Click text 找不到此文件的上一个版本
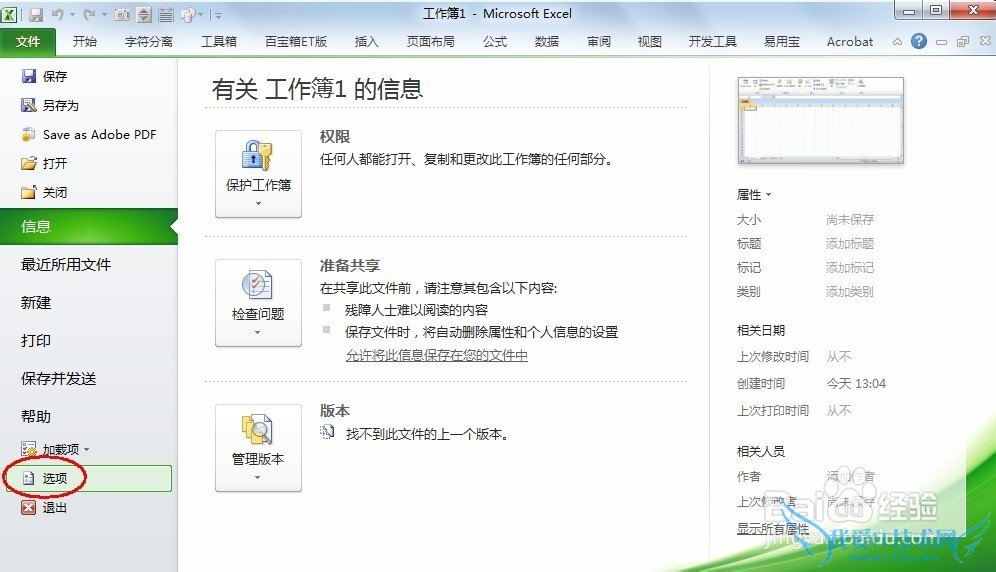 pyautogui.click(x=427, y=435)
